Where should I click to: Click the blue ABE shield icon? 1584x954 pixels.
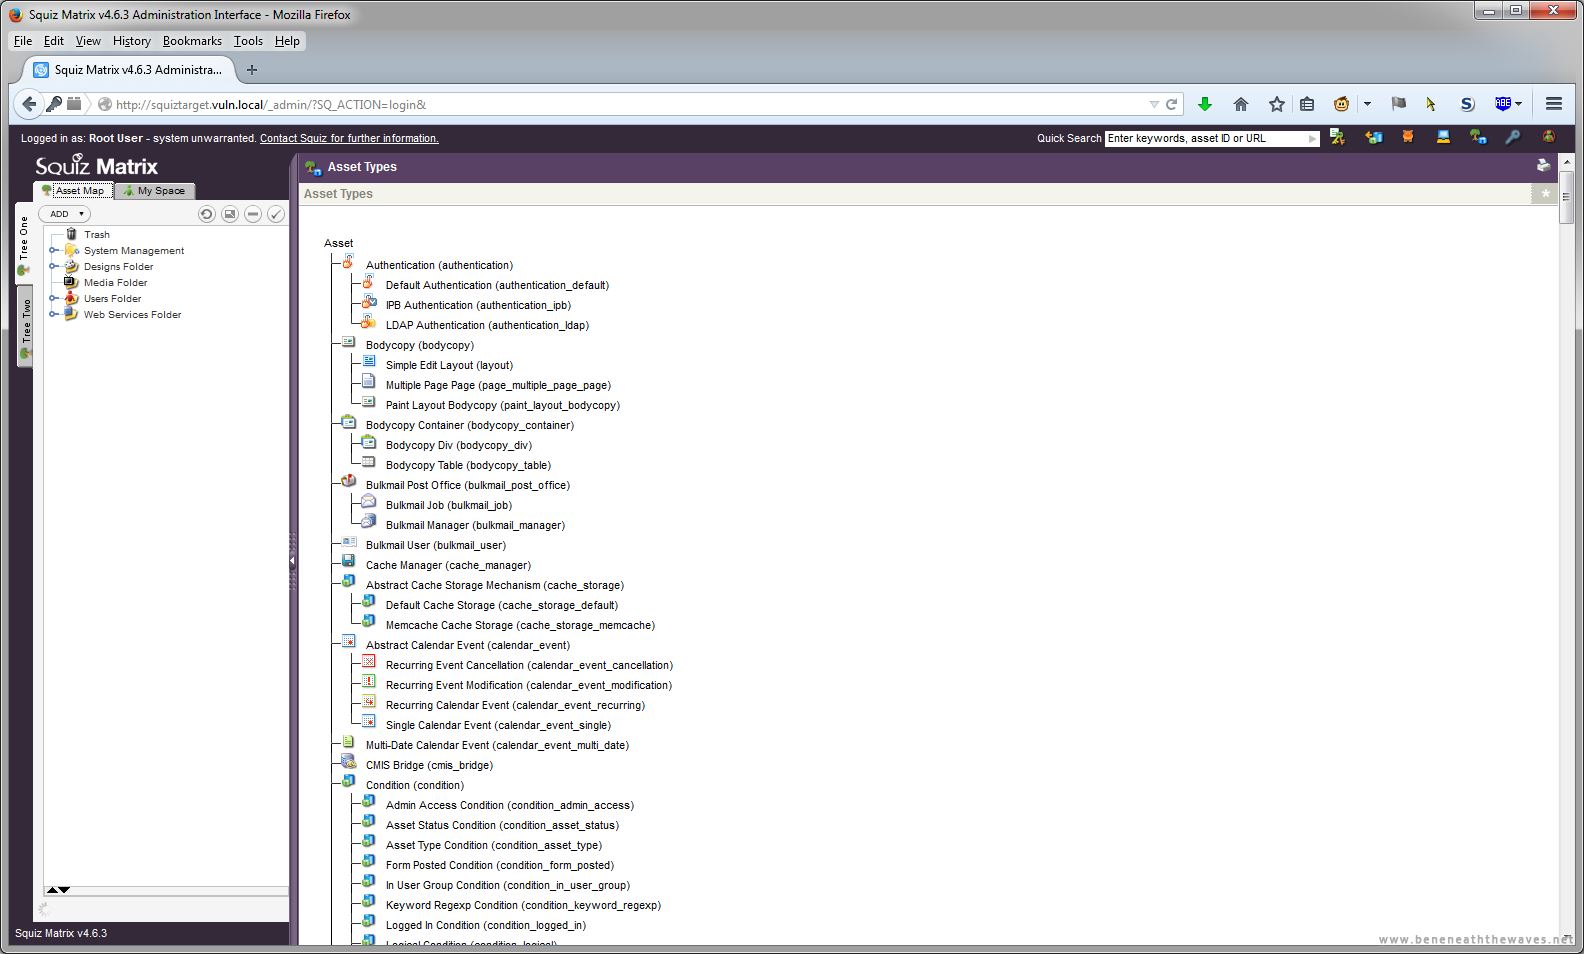(x=1502, y=104)
